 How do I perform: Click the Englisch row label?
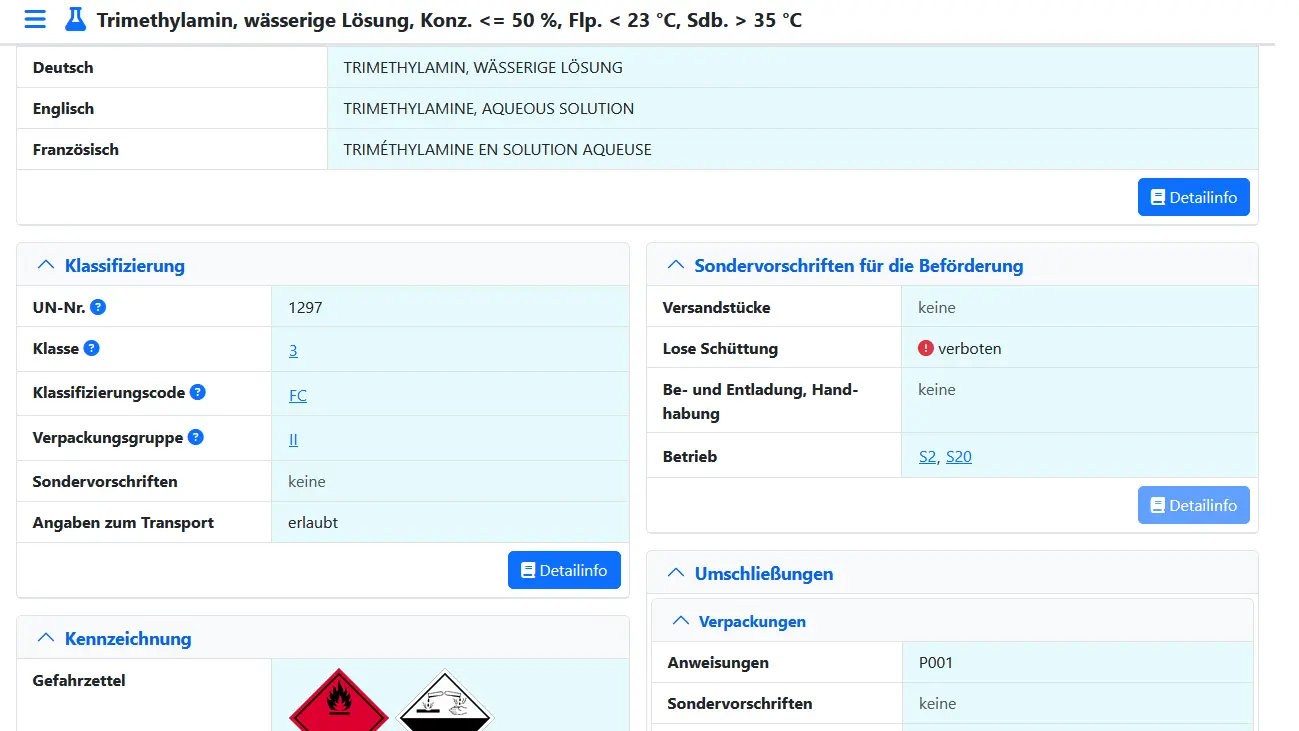click(63, 108)
